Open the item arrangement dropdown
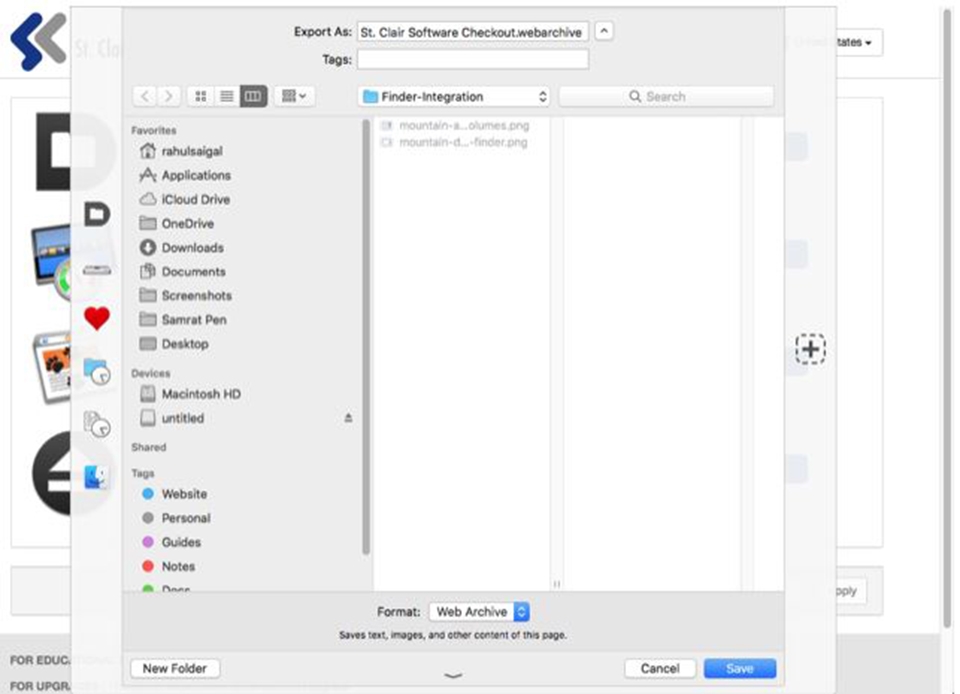 (294, 96)
